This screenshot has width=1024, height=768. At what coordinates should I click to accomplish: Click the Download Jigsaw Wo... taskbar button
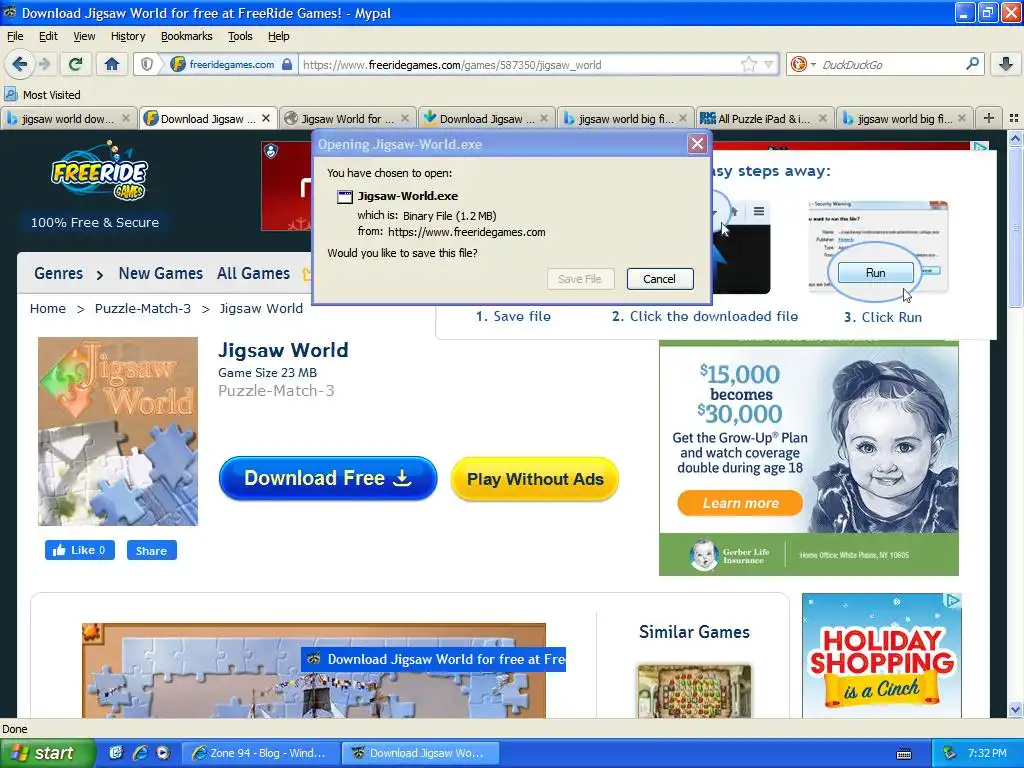coord(421,753)
